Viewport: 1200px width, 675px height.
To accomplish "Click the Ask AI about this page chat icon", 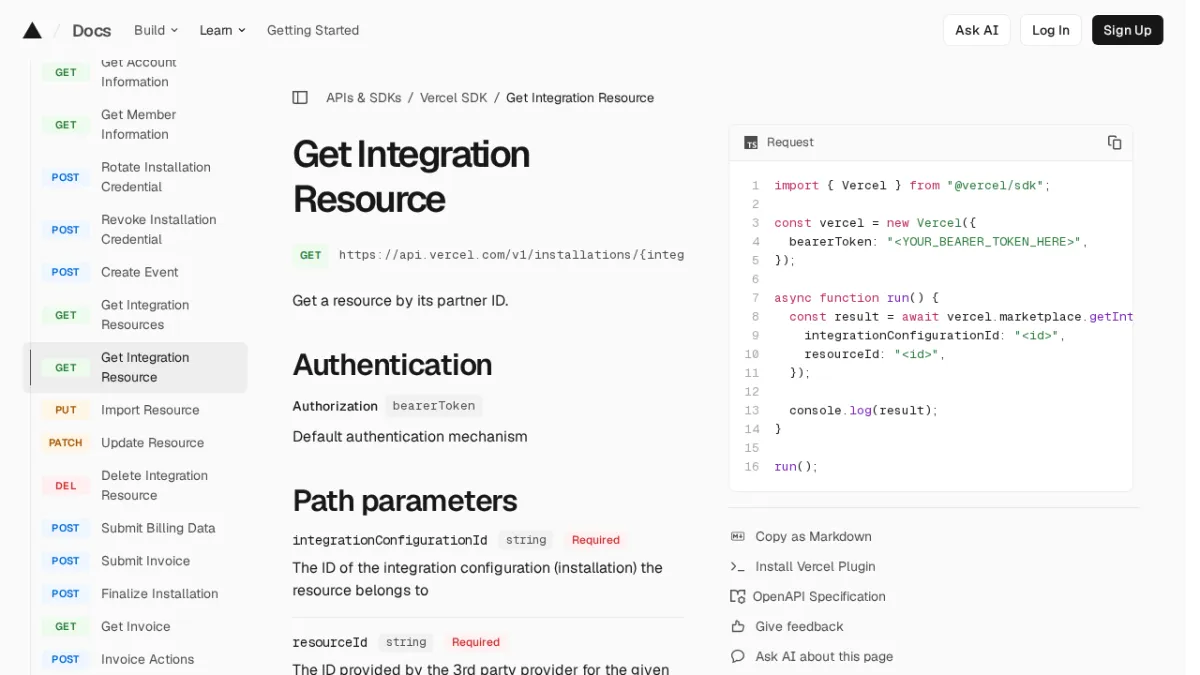I will click(x=738, y=657).
